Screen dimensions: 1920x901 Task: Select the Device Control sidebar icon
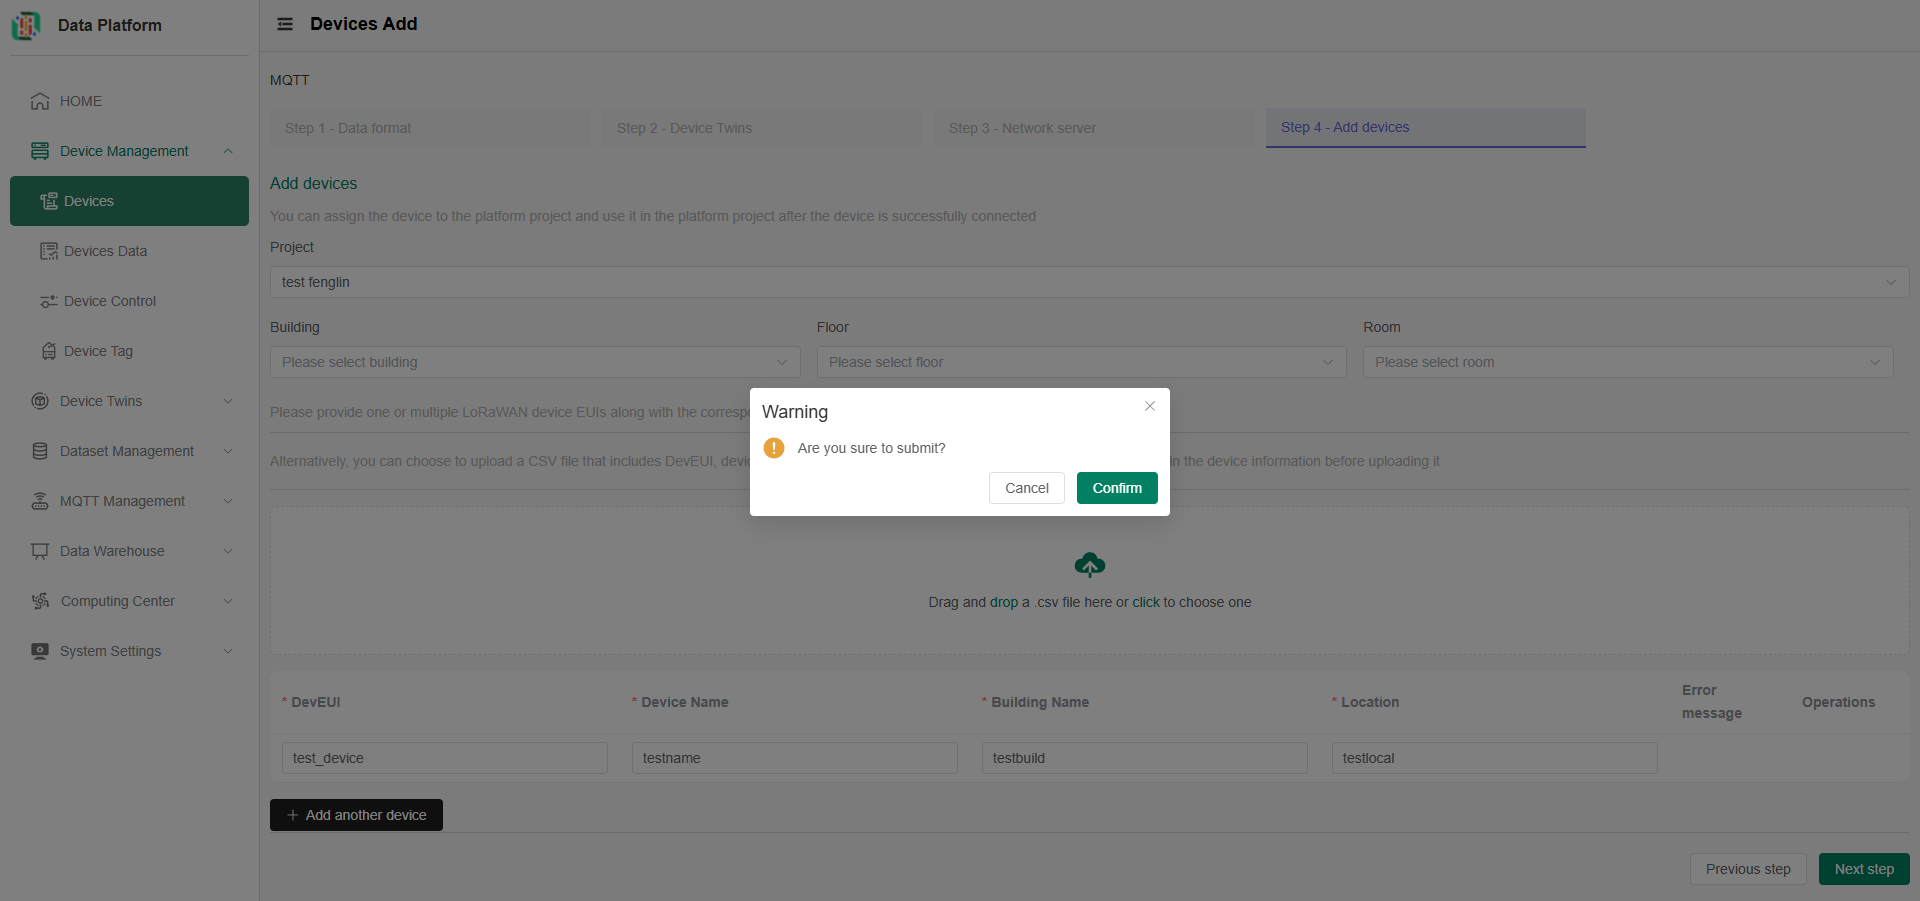coord(48,301)
